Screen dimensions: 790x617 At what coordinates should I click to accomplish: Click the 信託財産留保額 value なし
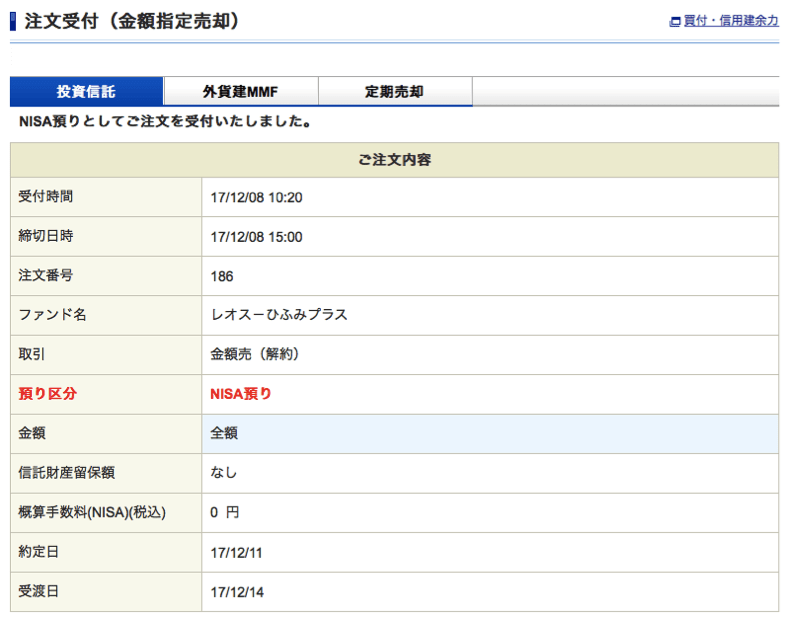(x=224, y=472)
